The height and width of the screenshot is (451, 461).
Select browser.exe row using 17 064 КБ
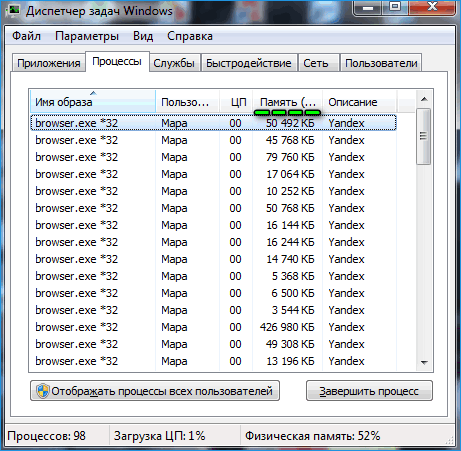pos(213,174)
